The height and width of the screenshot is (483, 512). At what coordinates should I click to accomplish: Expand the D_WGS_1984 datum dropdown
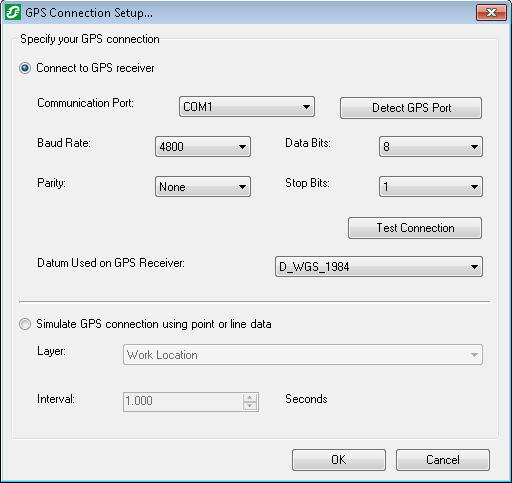pyautogui.click(x=379, y=267)
